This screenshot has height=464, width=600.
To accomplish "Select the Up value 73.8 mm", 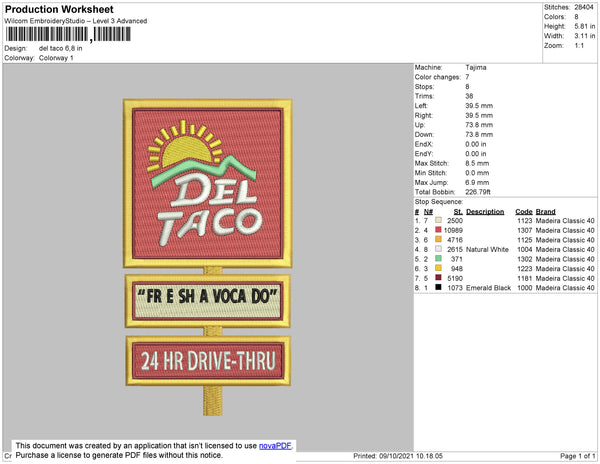I will 479,125.
